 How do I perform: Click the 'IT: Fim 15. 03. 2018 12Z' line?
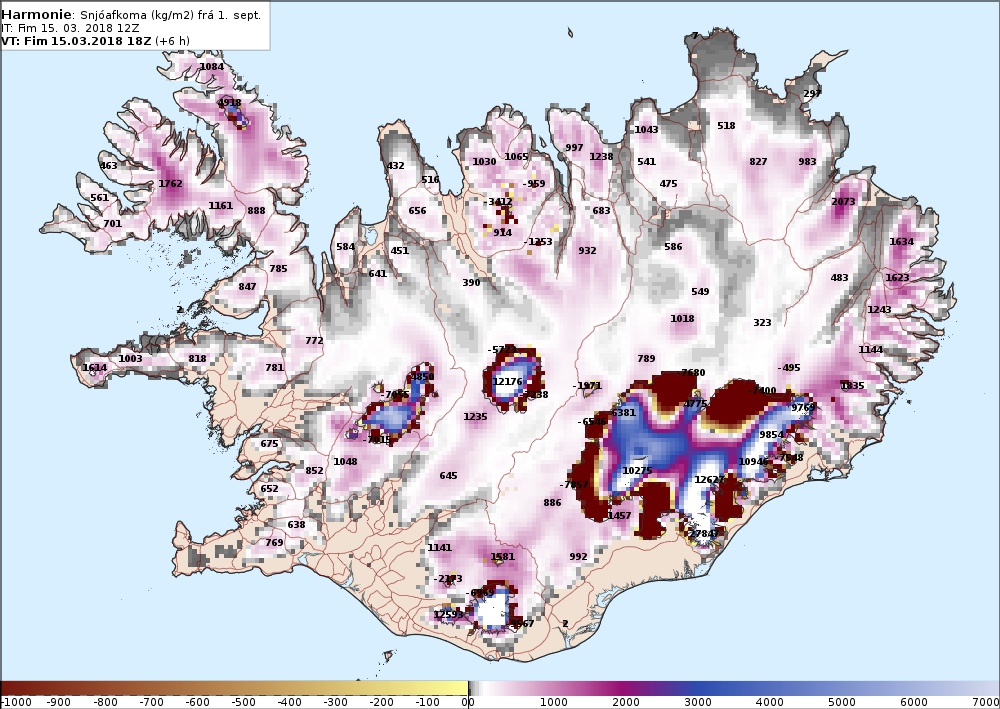[x=70, y=28]
